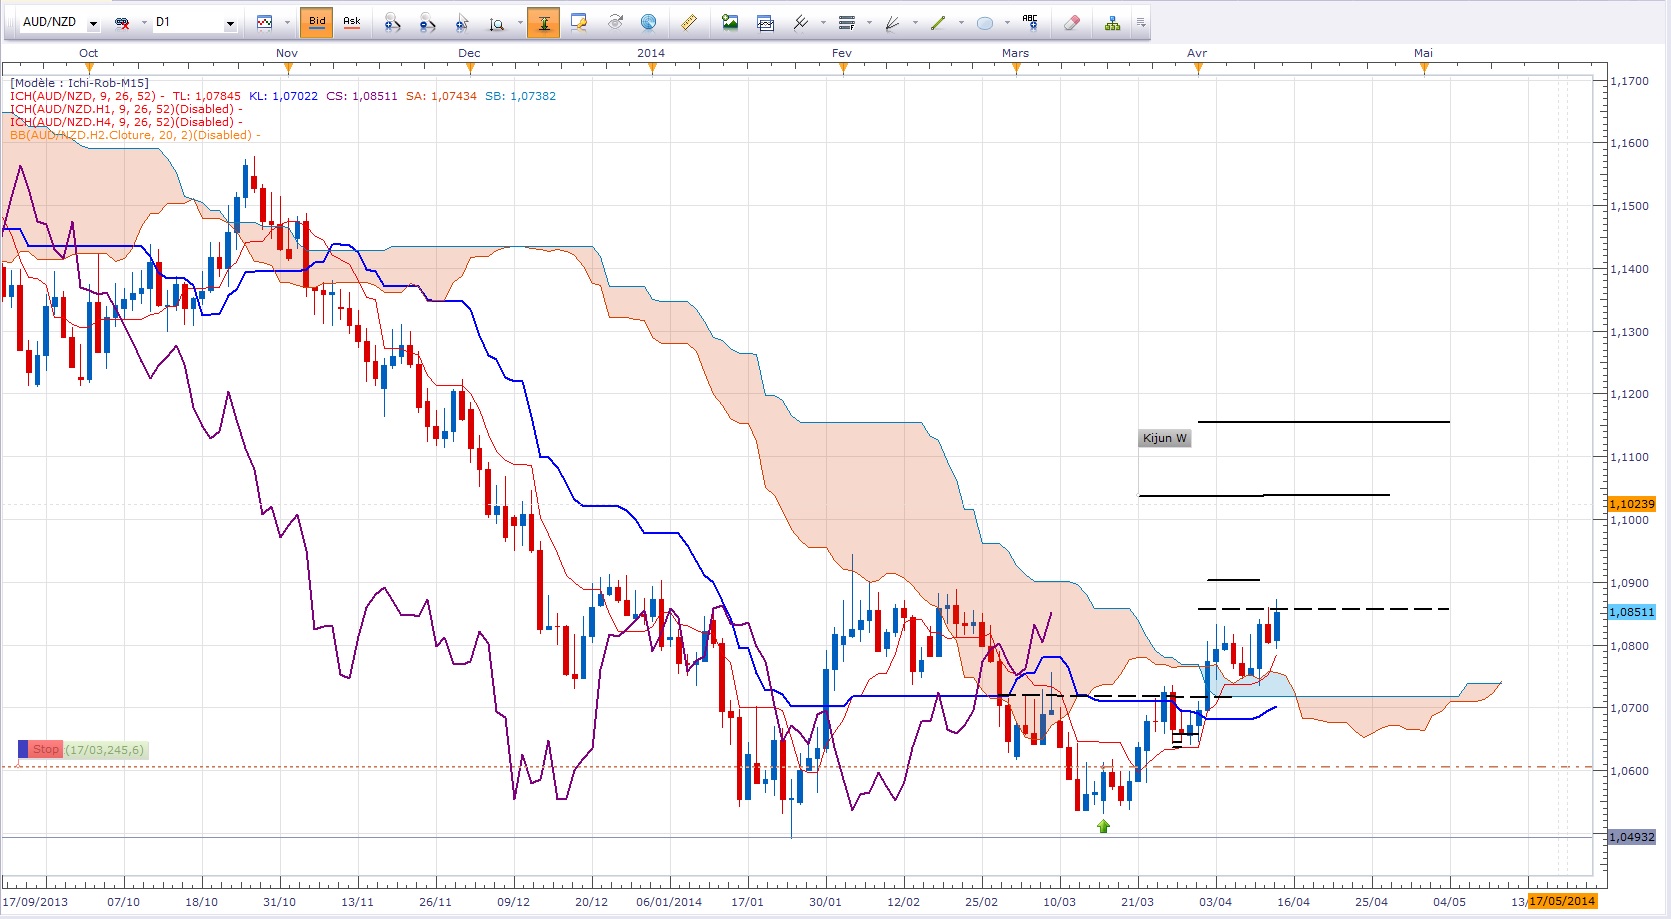Screen dimensions: 1671x919
Task: Select the ruler measurement tool
Action: pyautogui.click(x=689, y=22)
